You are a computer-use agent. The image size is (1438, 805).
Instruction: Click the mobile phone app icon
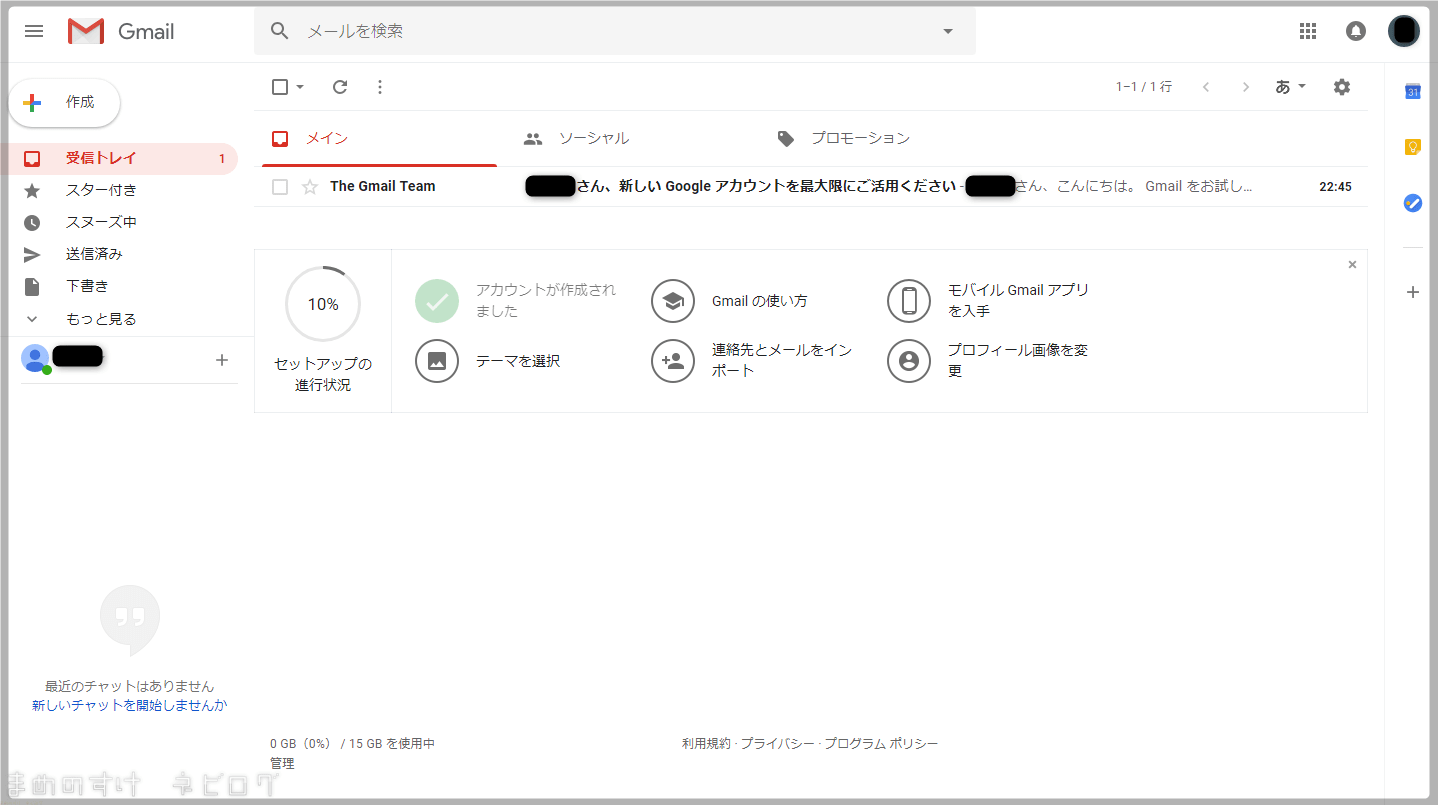click(x=909, y=301)
